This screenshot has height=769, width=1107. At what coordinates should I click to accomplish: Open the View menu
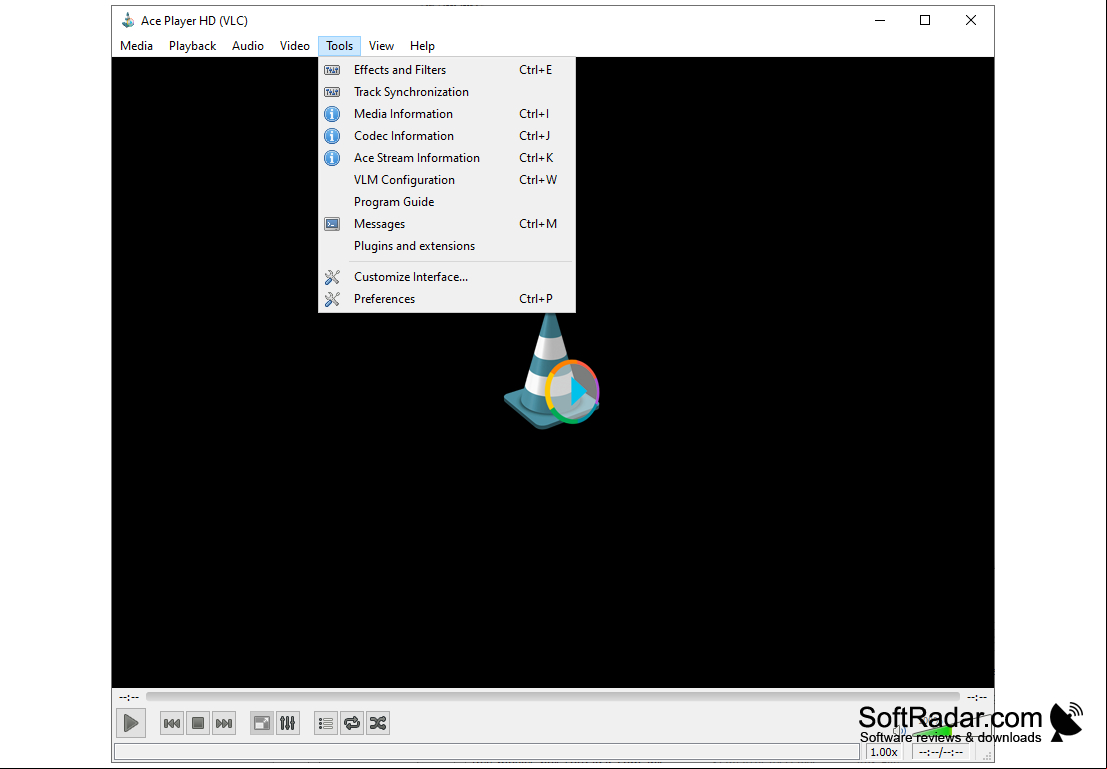tap(381, 46)
